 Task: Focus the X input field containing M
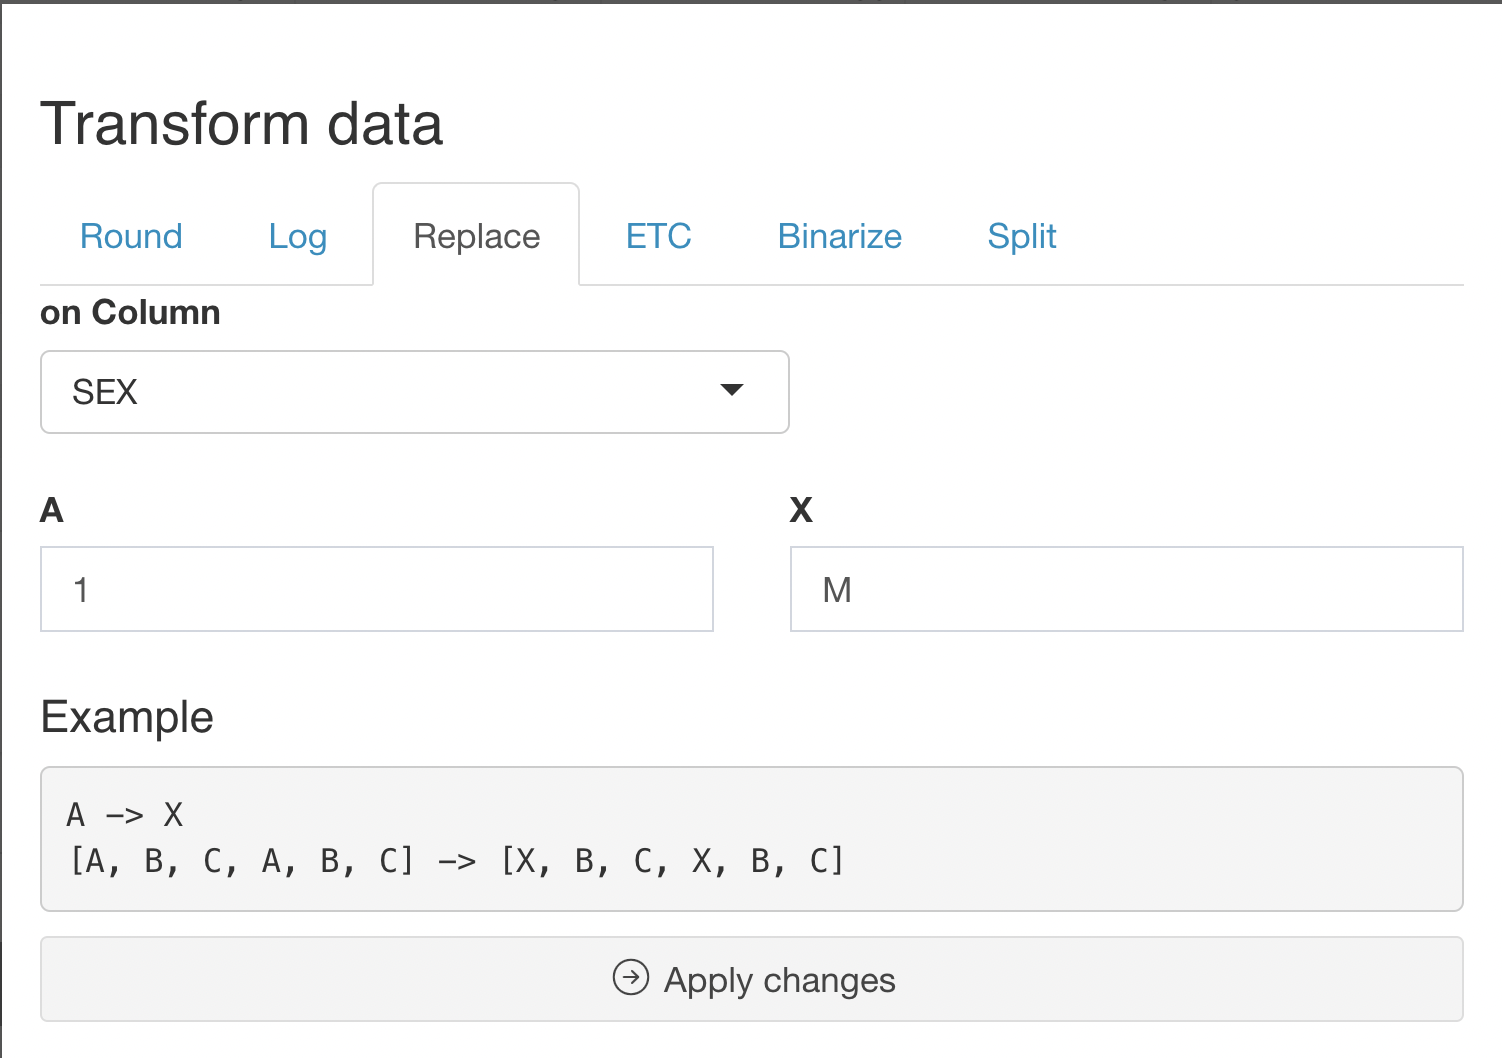(x=1127, y=589)
